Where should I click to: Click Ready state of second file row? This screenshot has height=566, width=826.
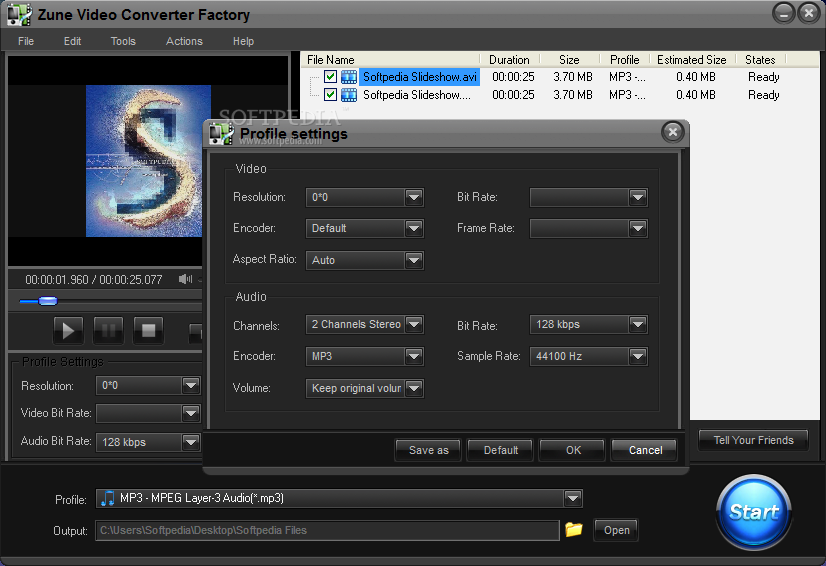tap(763, 95)
